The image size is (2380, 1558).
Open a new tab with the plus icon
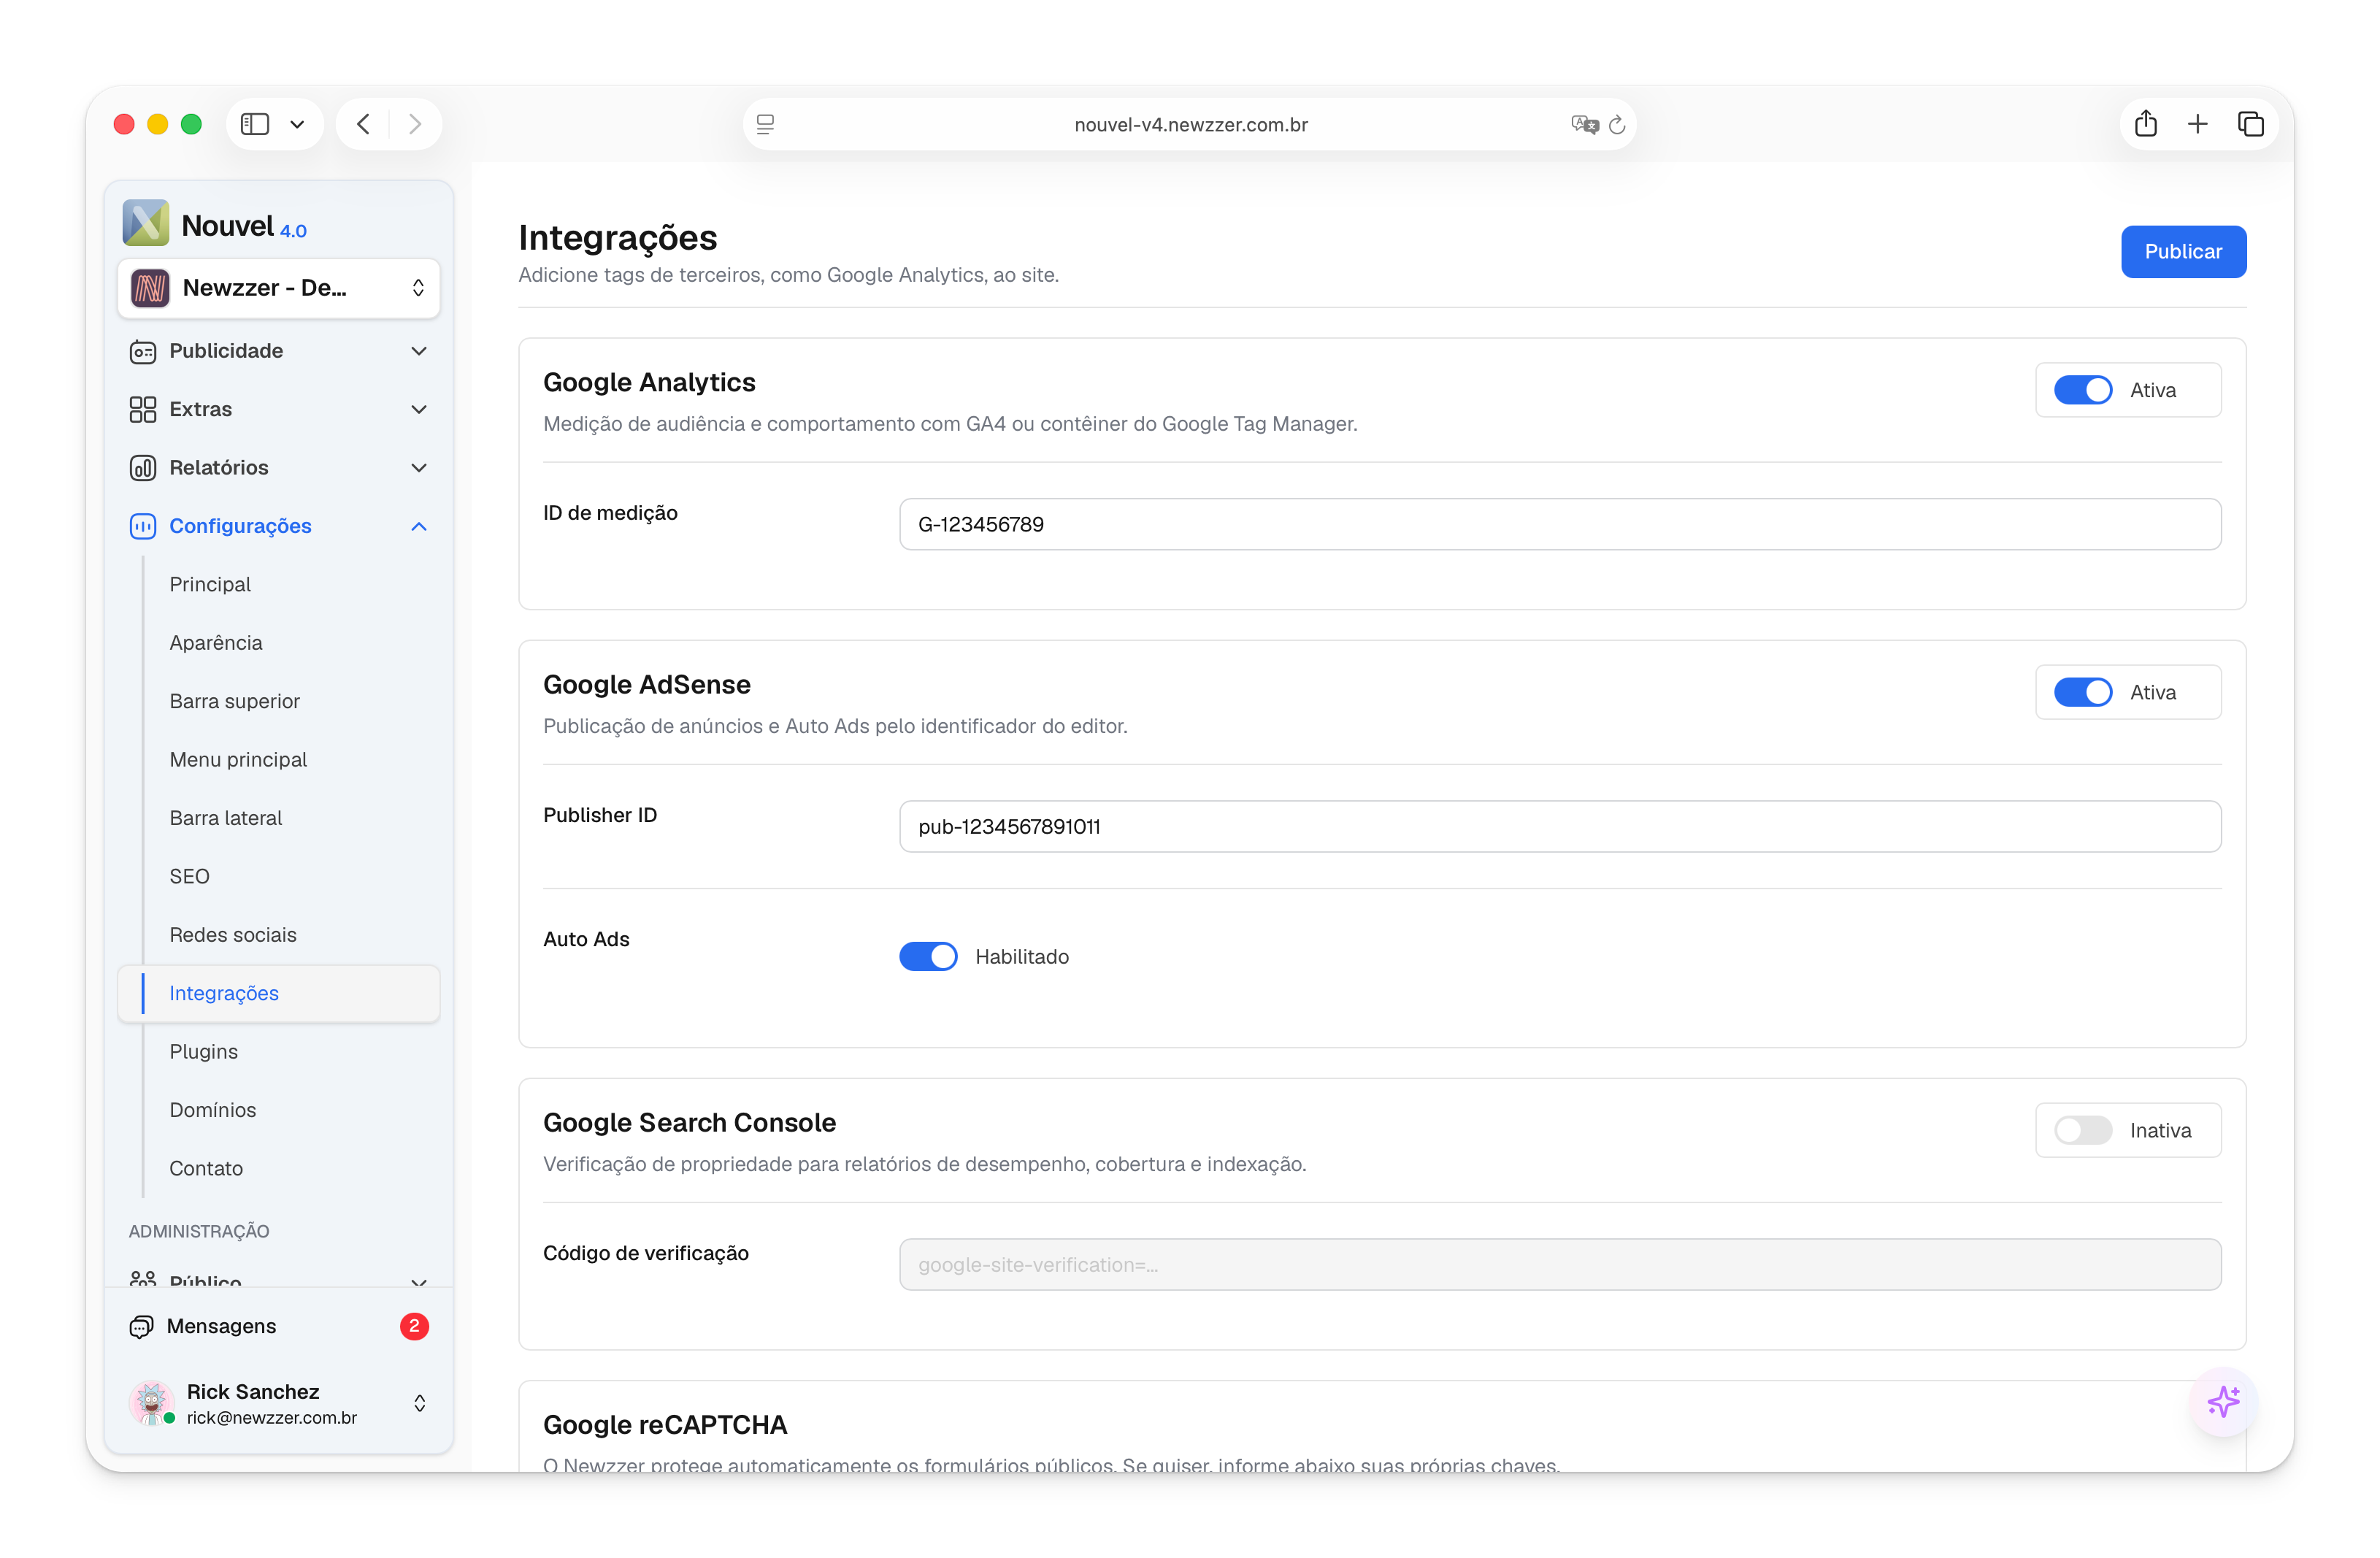2198,124
